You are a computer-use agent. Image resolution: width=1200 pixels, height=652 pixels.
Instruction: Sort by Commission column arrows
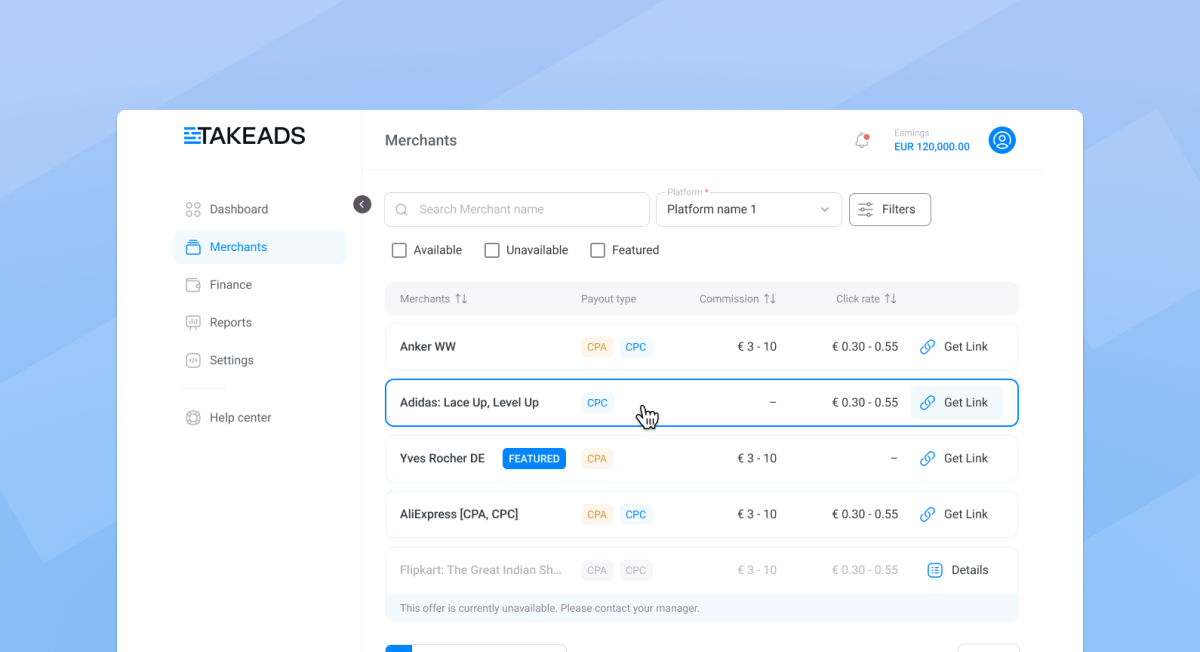[770, 299]
